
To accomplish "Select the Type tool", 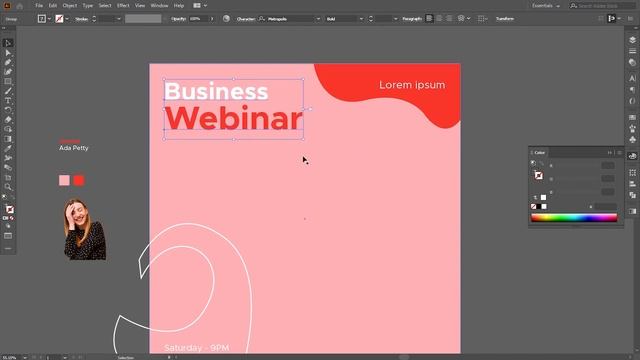I will (x=8, y=100).
